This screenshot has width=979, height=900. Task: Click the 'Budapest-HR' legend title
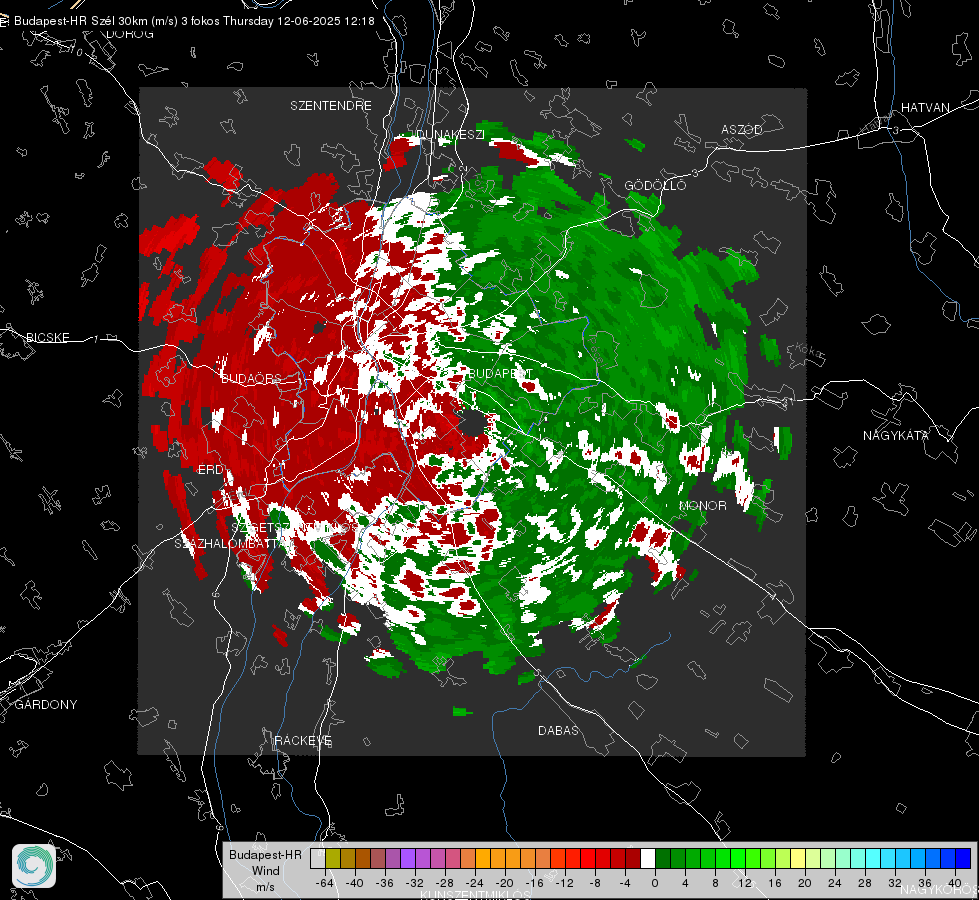point(265,854)
